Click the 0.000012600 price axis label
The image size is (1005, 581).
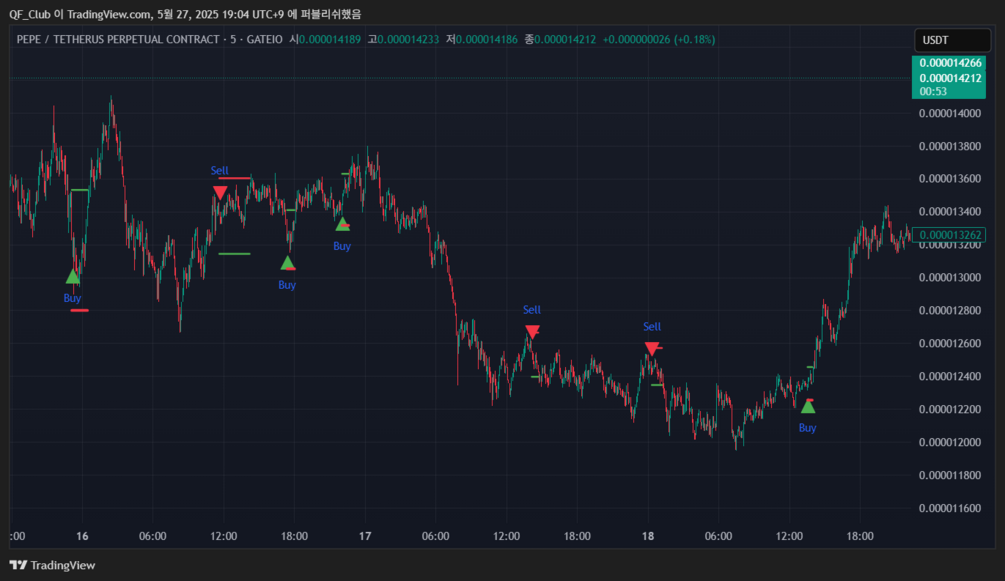click(949, 344)
